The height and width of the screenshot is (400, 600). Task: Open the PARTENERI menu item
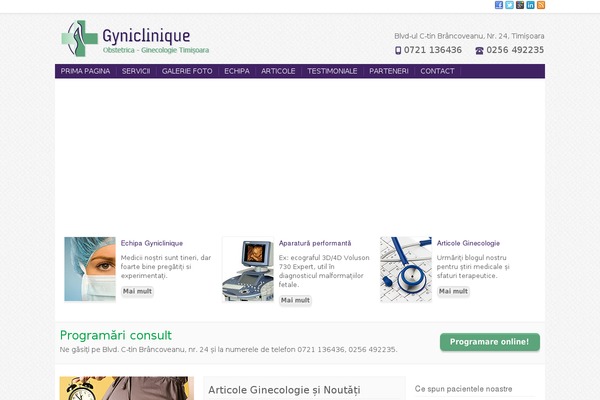pyautogui.click(x=389, y=71)
